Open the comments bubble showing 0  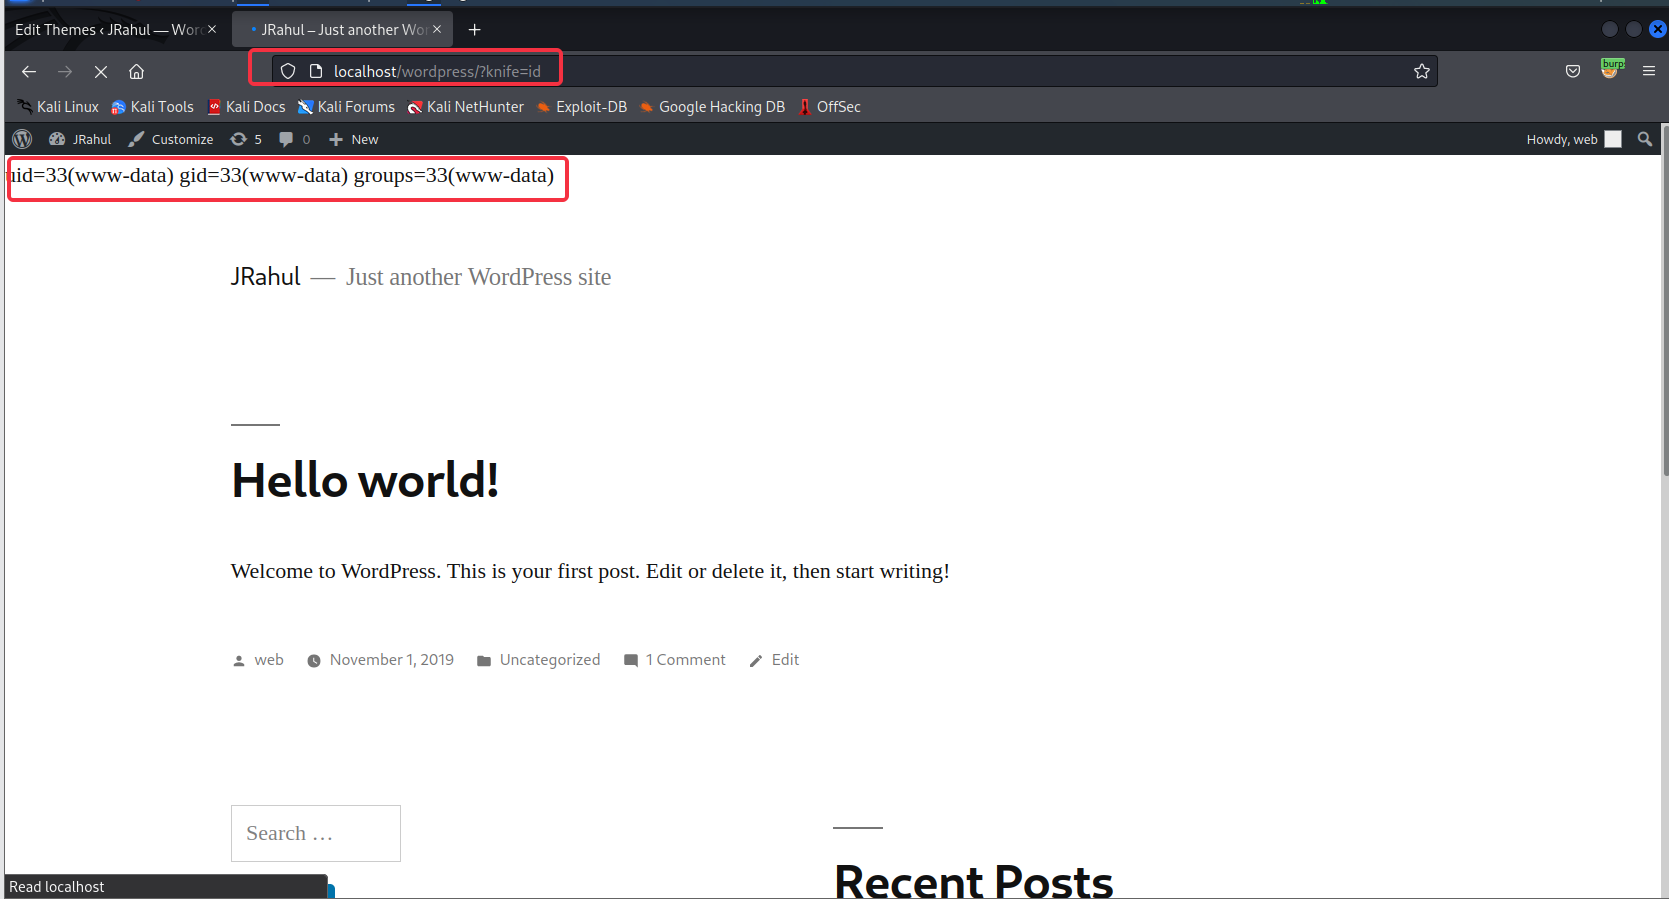295,139
